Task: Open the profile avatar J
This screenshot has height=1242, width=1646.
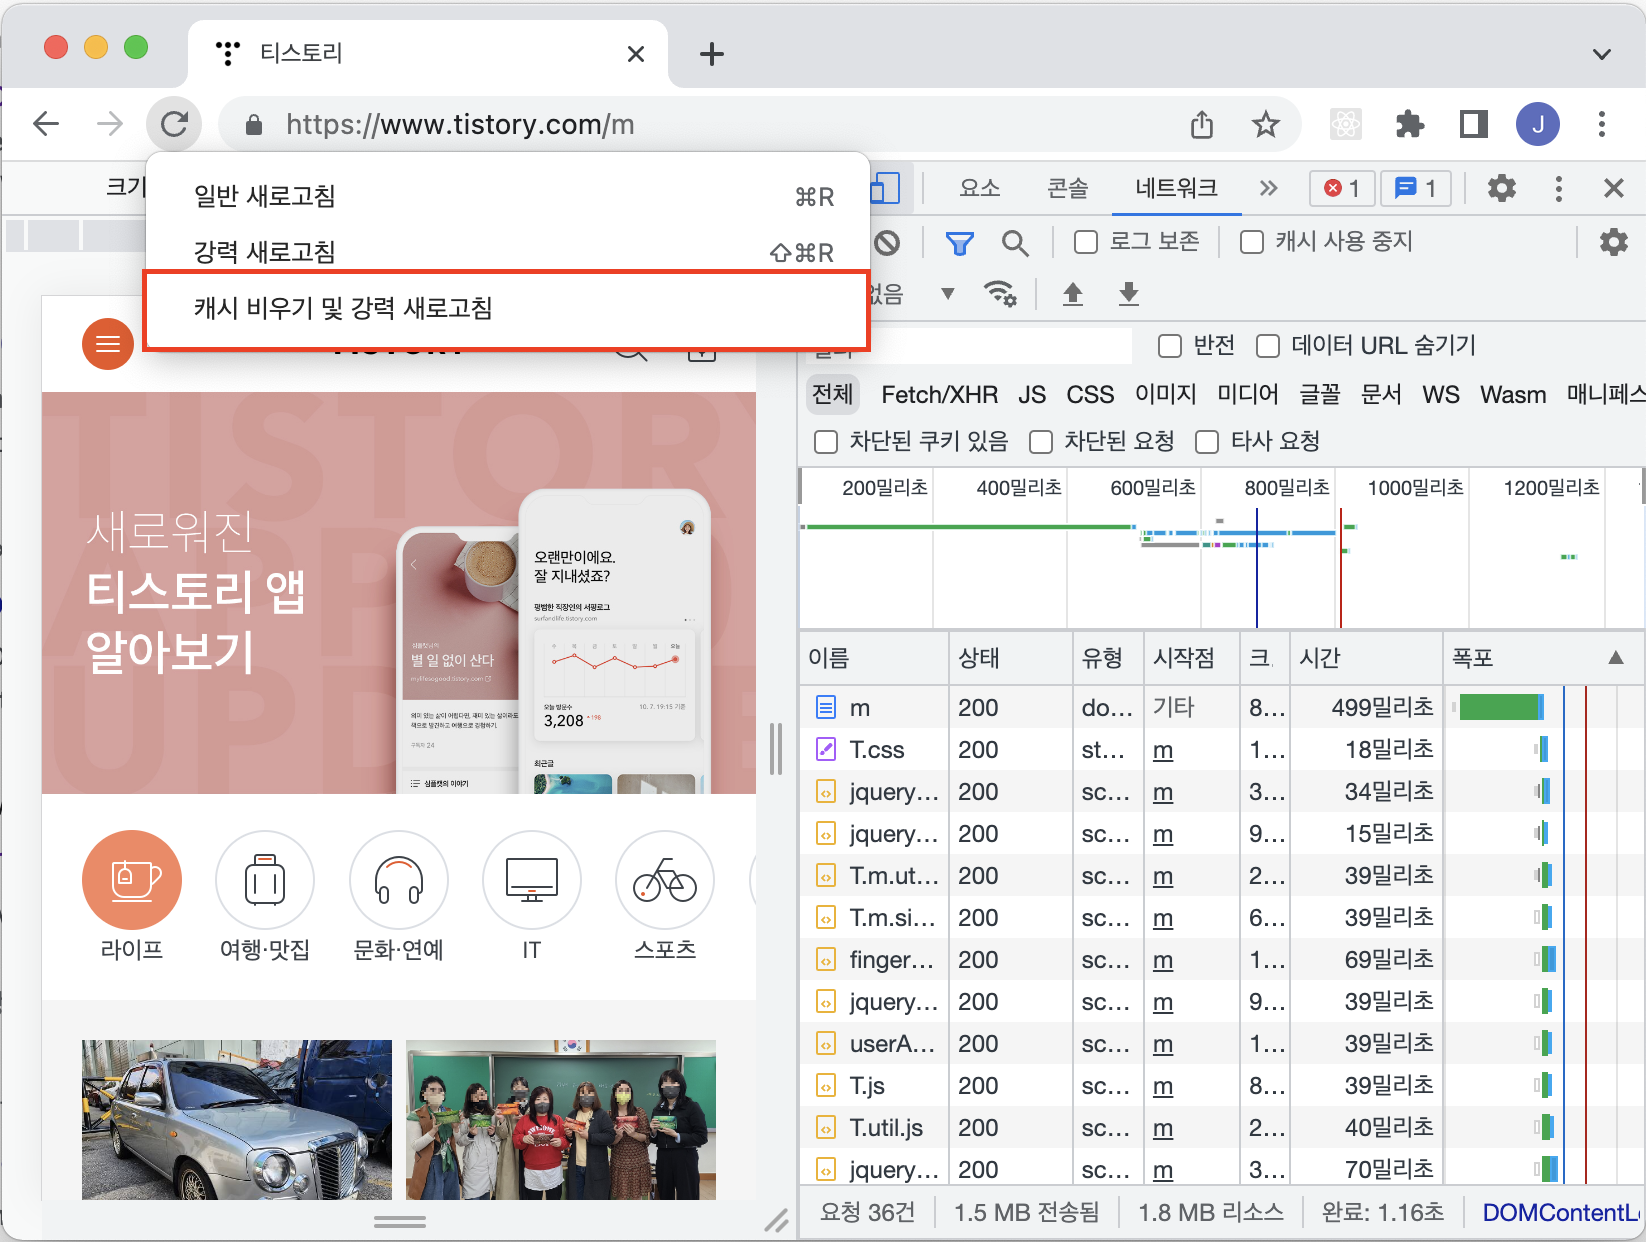Action: 1538,124
